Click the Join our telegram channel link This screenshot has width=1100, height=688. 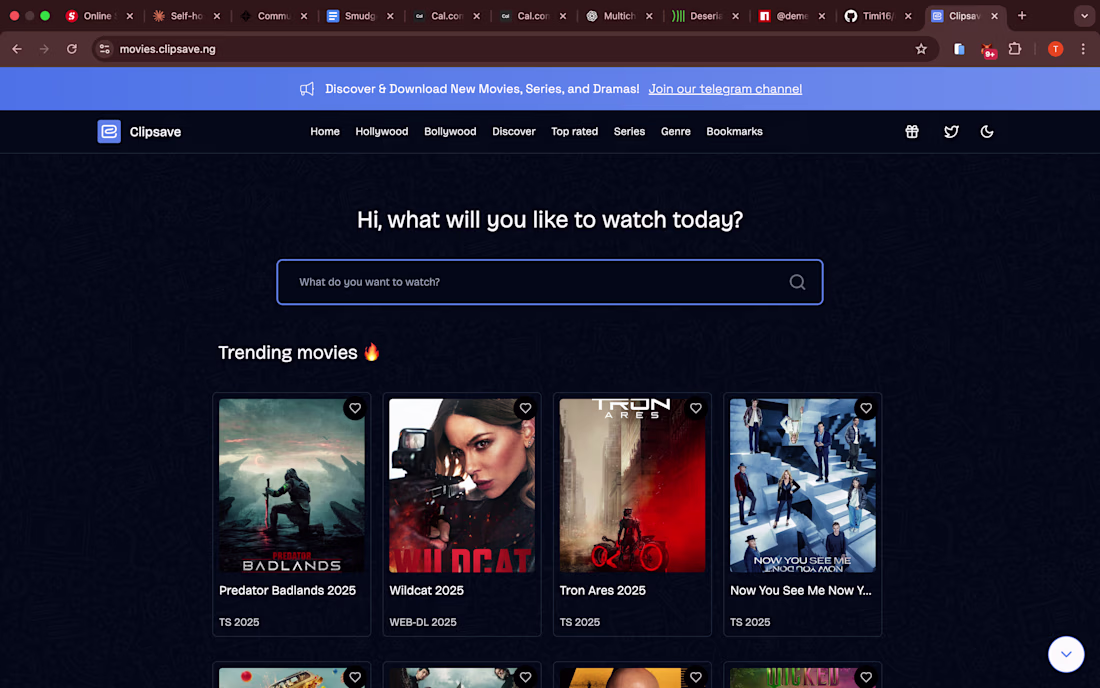pos(725,89)
